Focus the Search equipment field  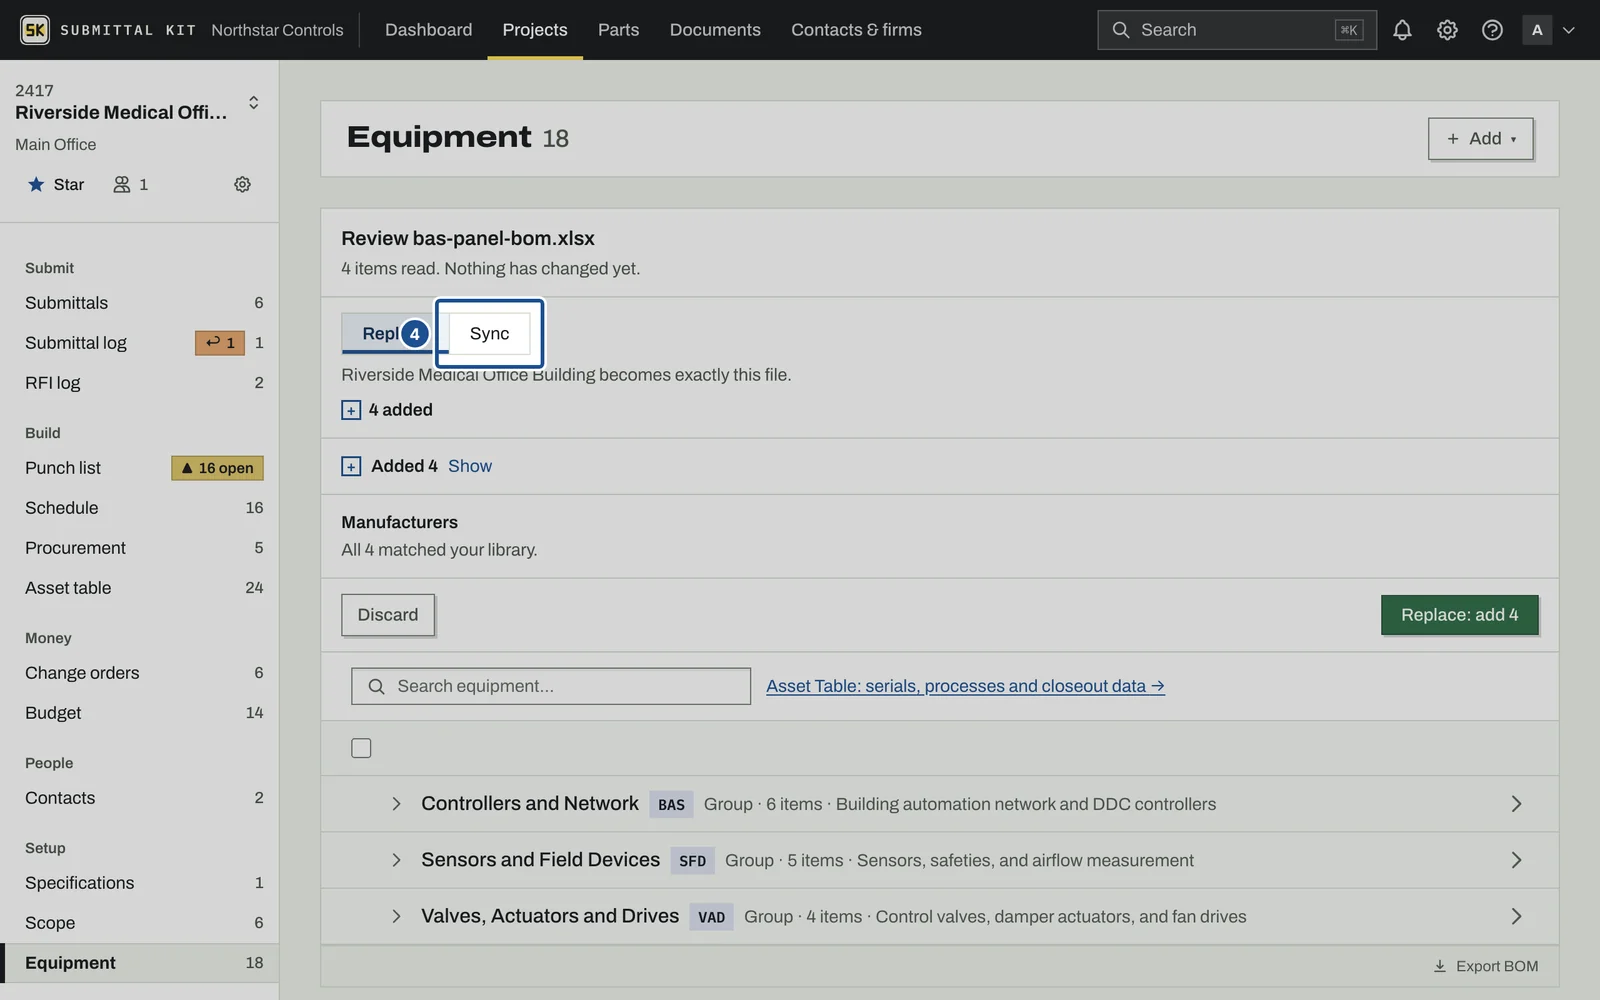[551, 686]
